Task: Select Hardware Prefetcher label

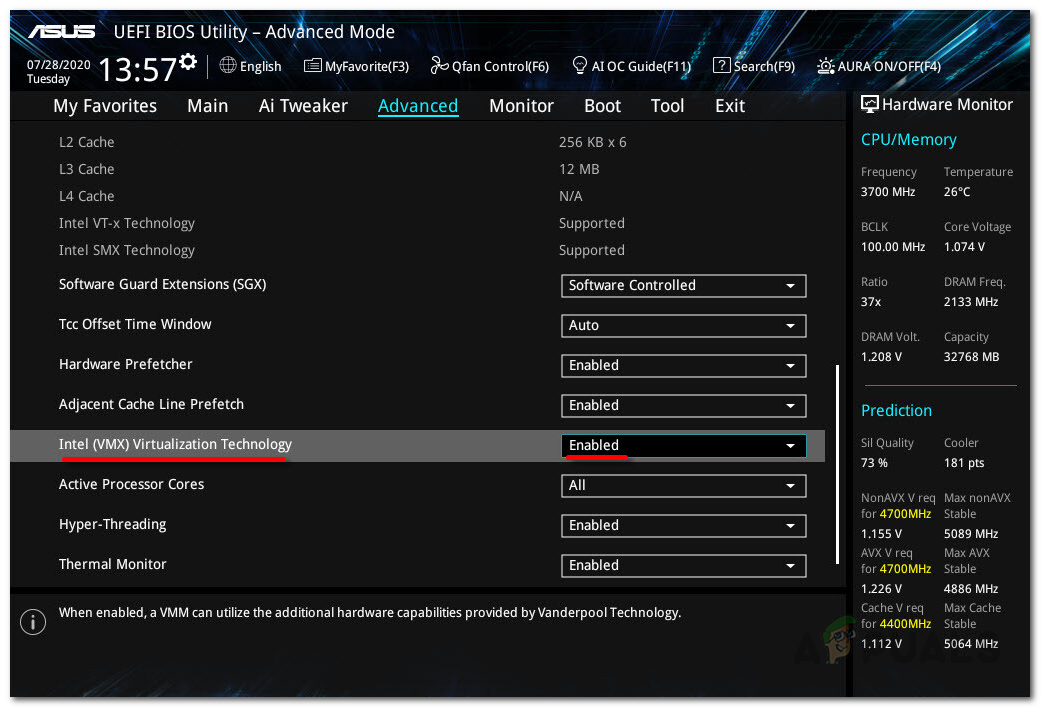Action: [125, 364]
